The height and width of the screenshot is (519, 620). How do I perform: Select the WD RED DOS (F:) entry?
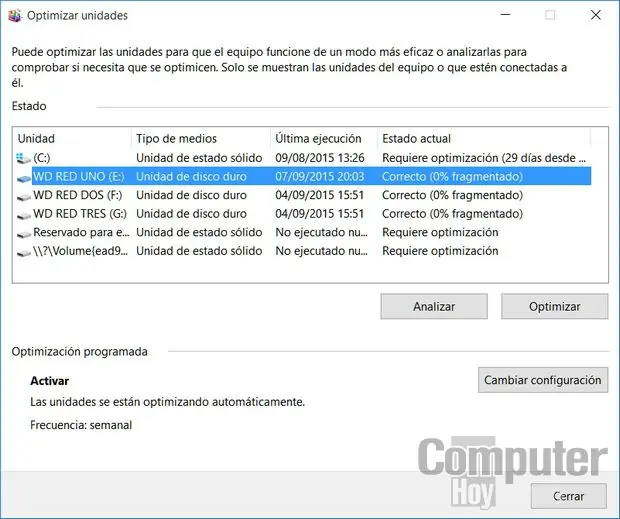pos(78,195)
